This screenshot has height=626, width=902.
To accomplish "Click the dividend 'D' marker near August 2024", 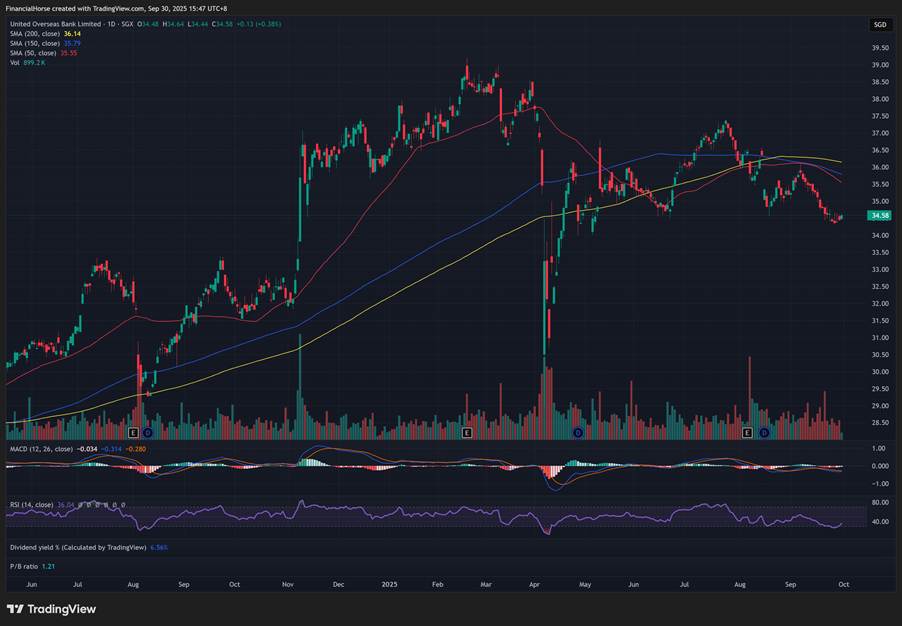I will (148, 433).
